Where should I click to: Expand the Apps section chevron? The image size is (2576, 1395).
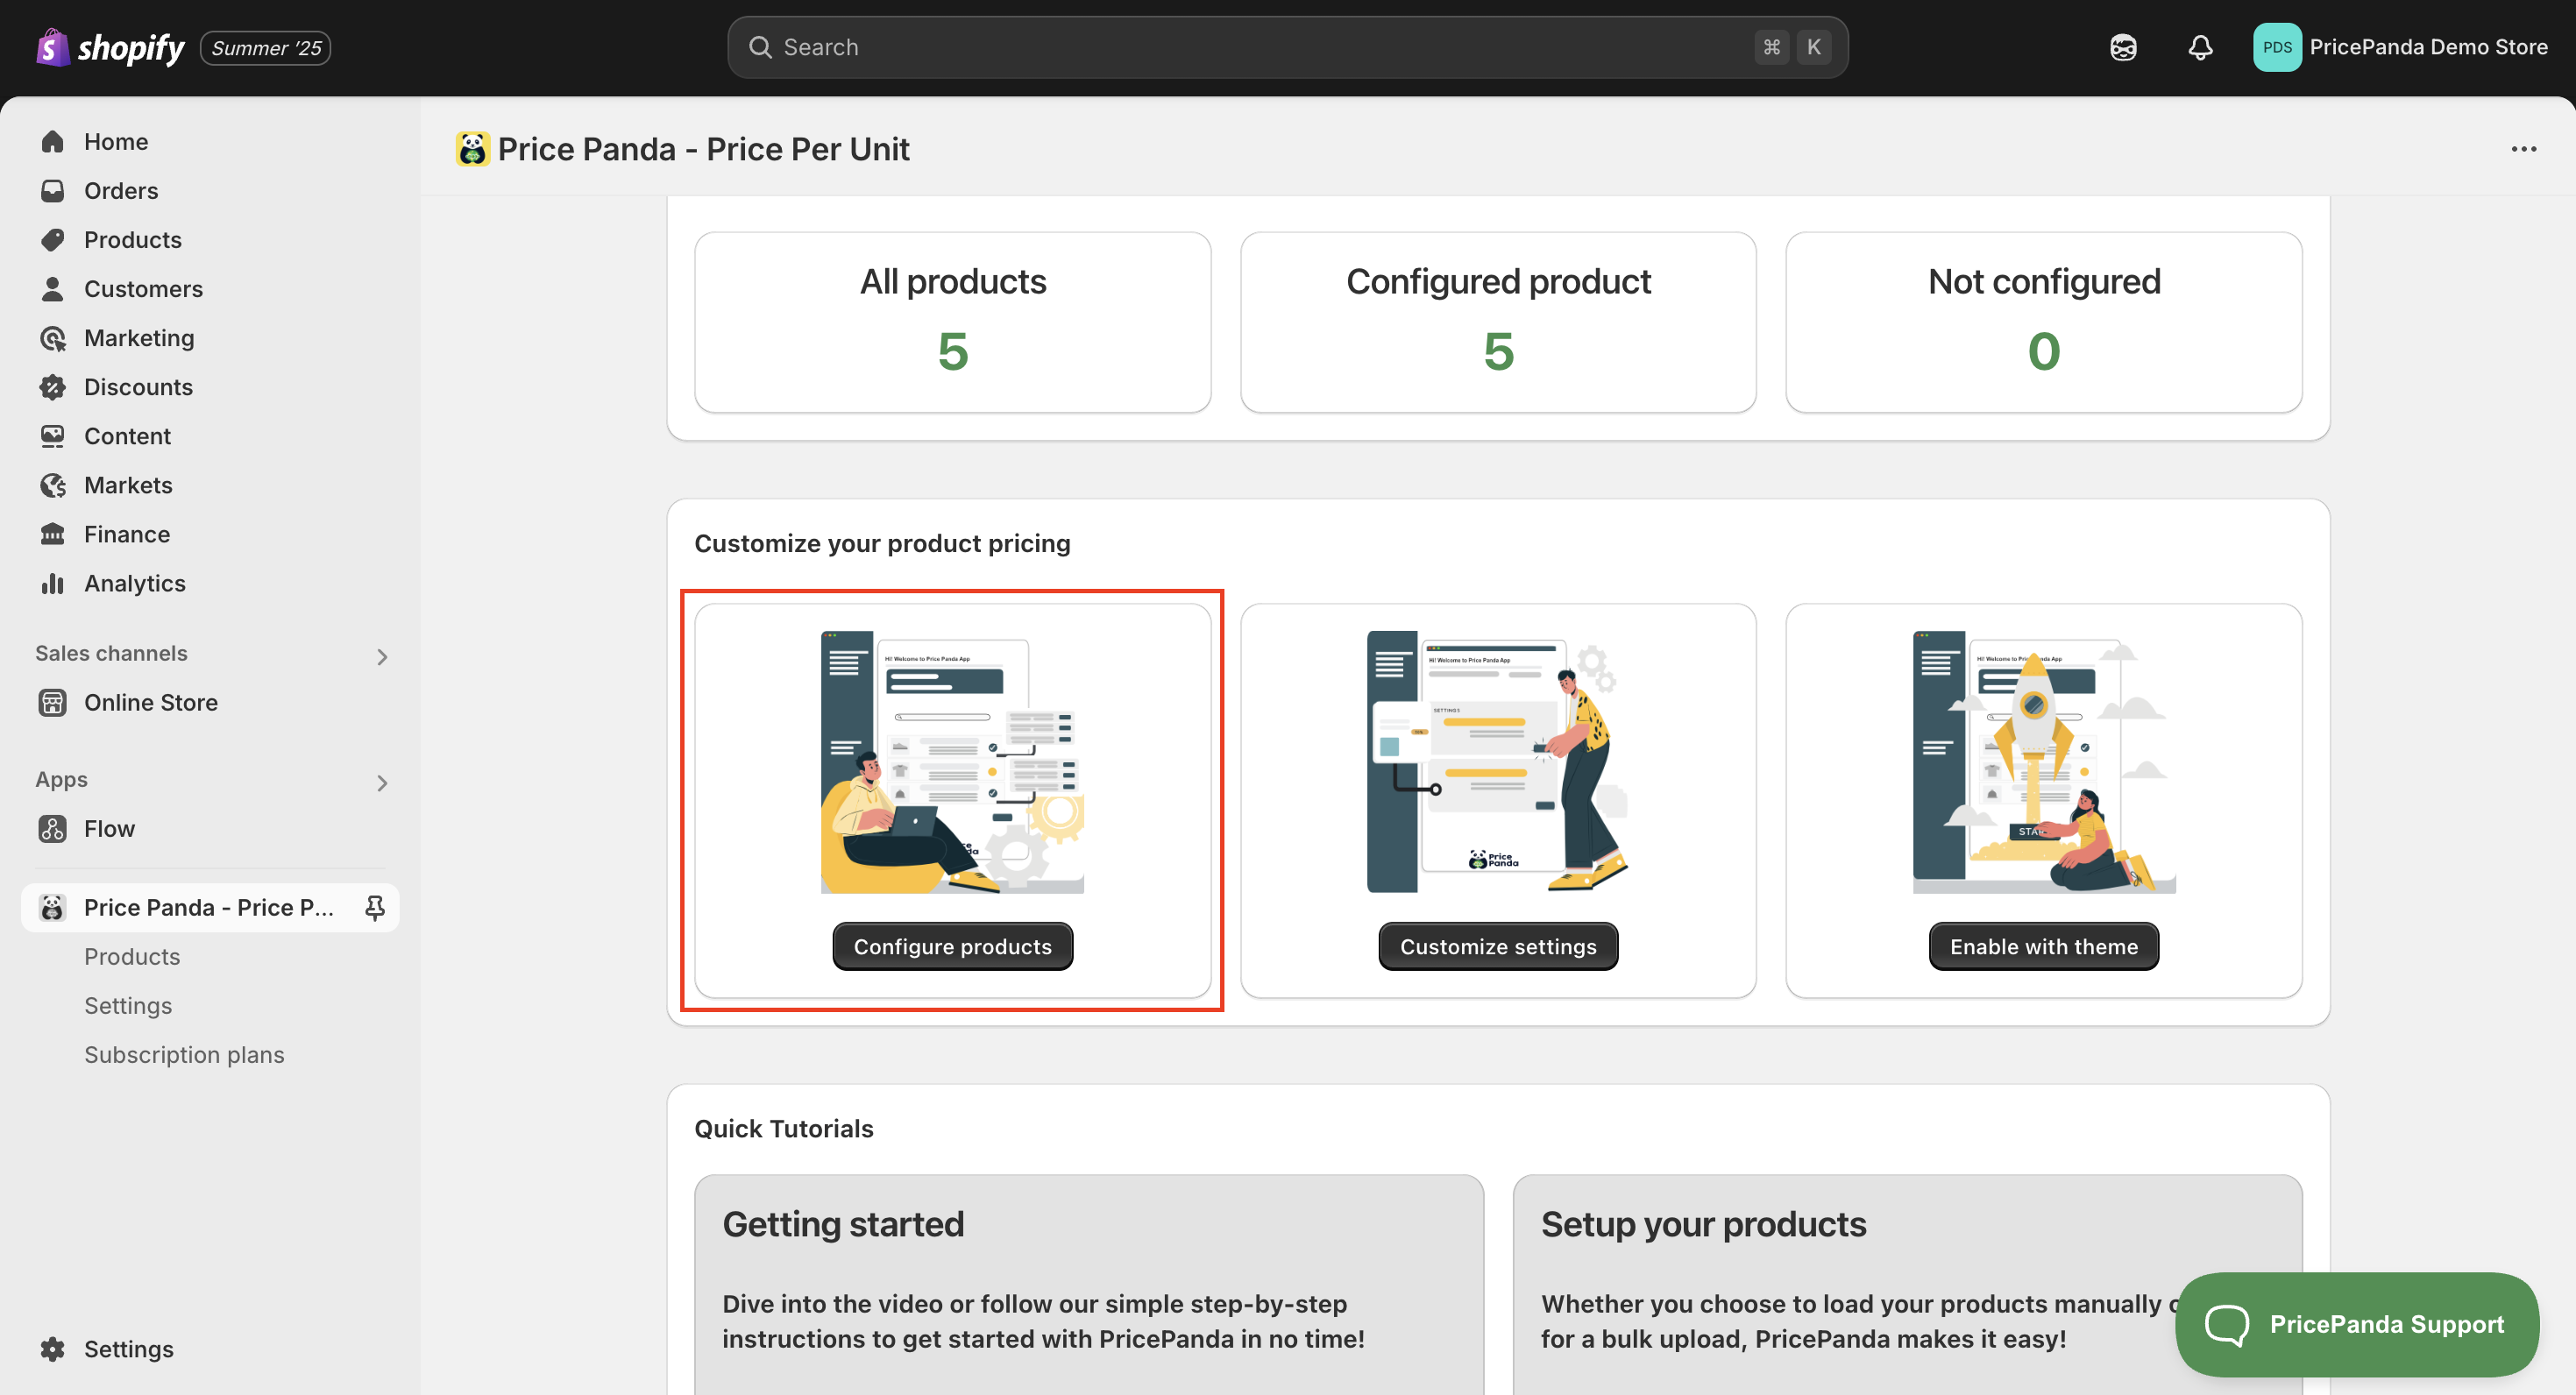click(x=382, y=782)
